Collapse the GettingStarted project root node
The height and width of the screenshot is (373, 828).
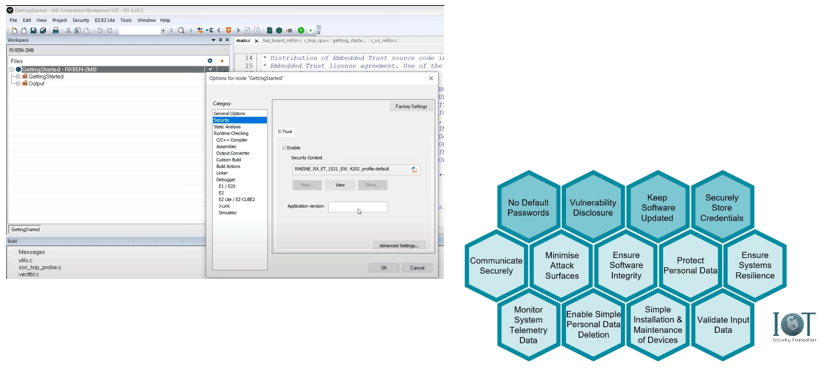click(x=11, y=69)
